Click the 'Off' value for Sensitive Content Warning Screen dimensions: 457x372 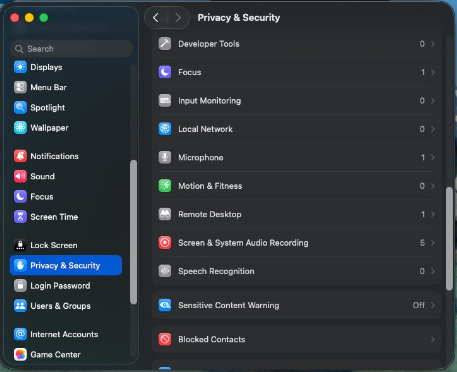[419, 305]
